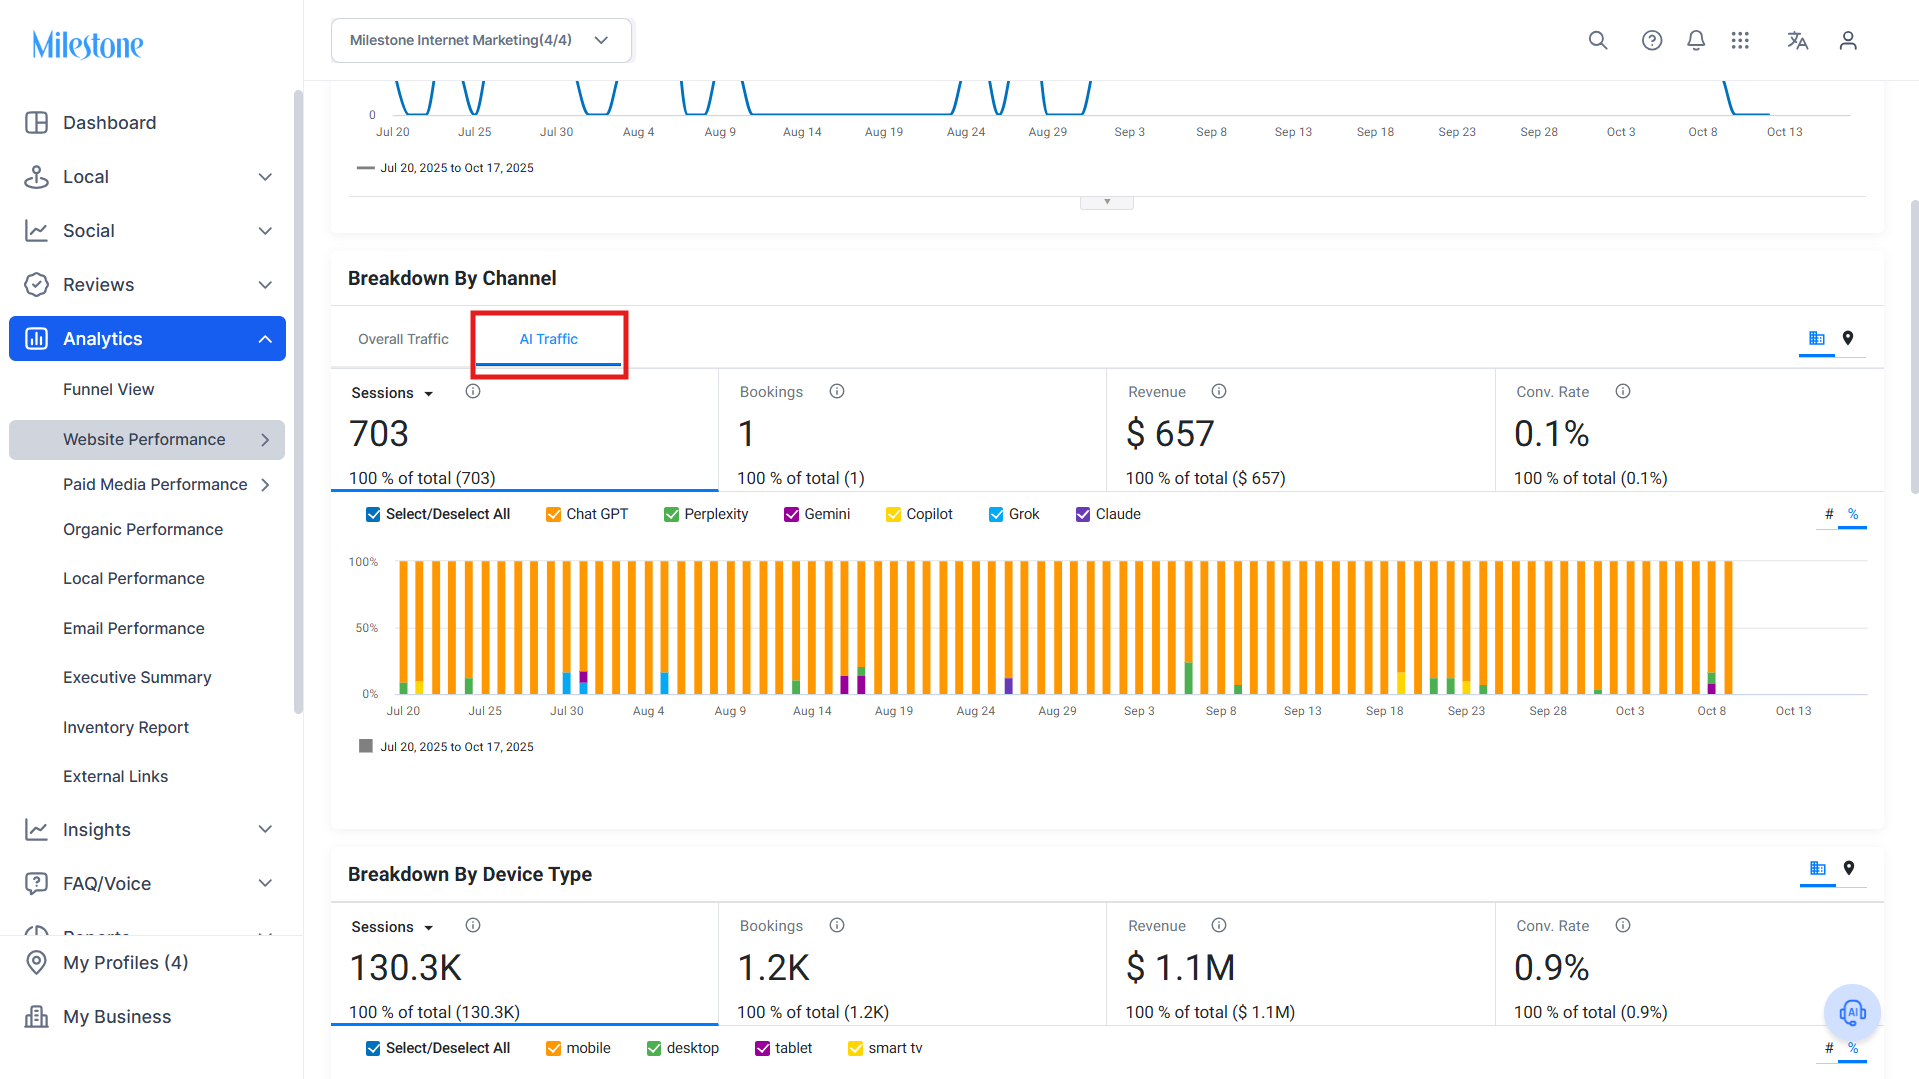Image resolution: width=1919 pixels, height=1079 pixels.
Task: Open the Sessions metric dropdown in channel breakdown
Action: [392, 393]
